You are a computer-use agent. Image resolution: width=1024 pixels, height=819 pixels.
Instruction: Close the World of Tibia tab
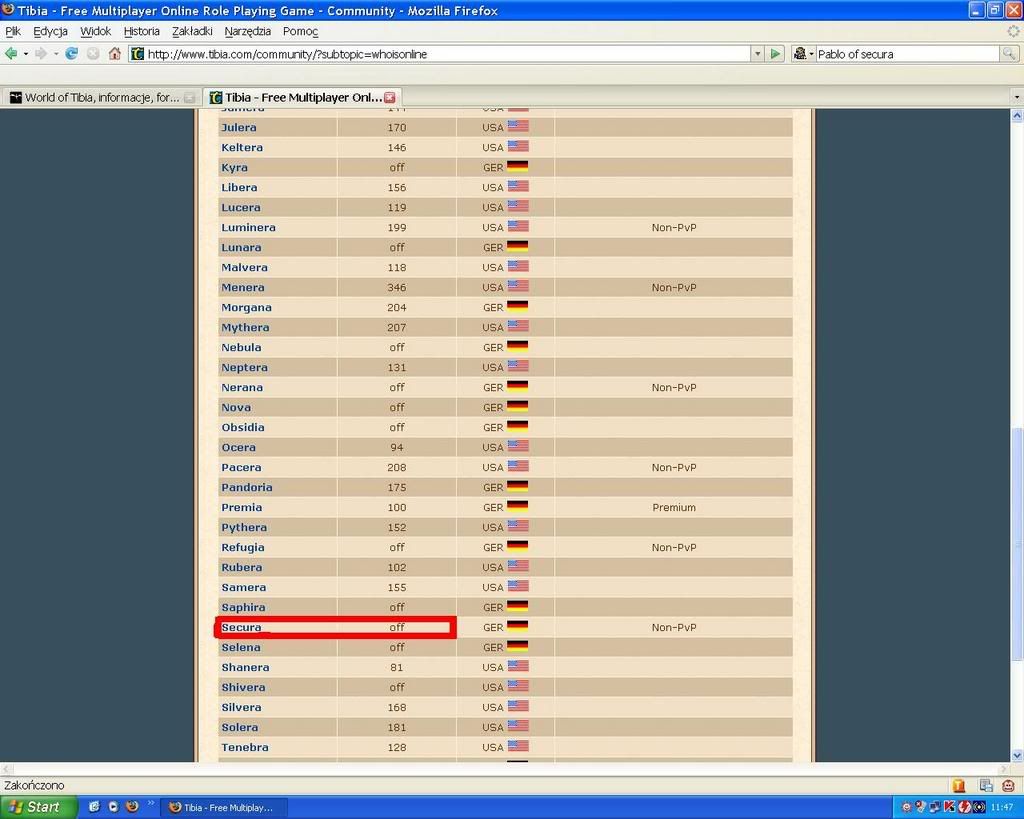pos(189,98)
